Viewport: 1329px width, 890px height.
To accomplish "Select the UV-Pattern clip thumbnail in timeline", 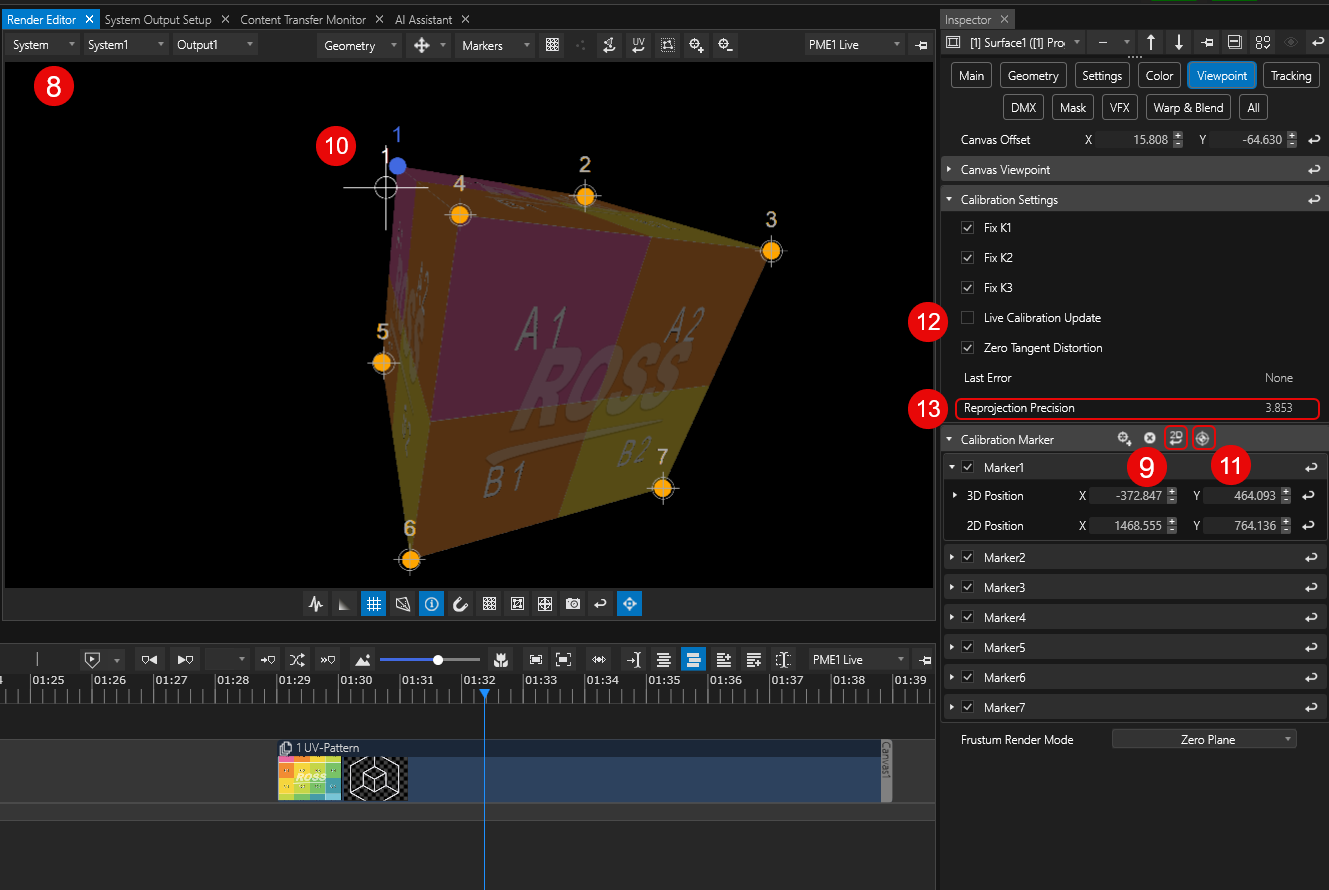I will 310,778.
